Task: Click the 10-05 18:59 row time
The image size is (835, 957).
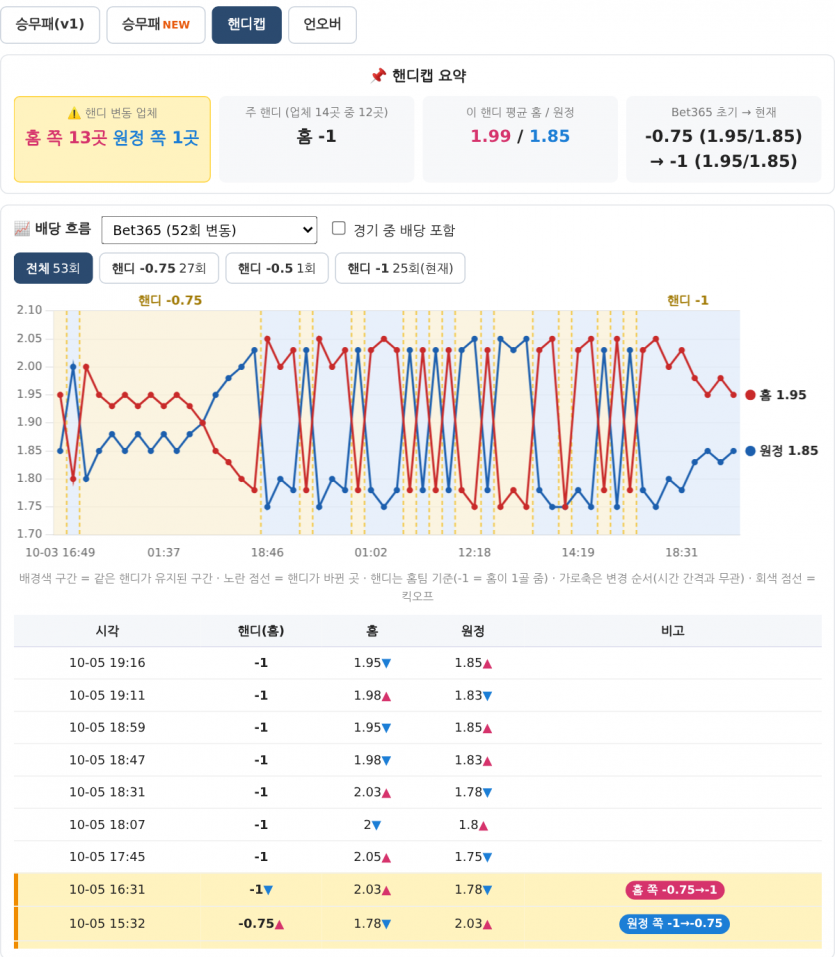Action: point(107,728)
